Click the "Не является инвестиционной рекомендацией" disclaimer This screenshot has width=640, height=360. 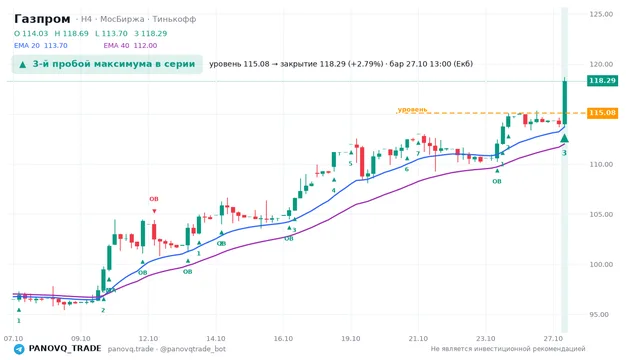[508, 349]
